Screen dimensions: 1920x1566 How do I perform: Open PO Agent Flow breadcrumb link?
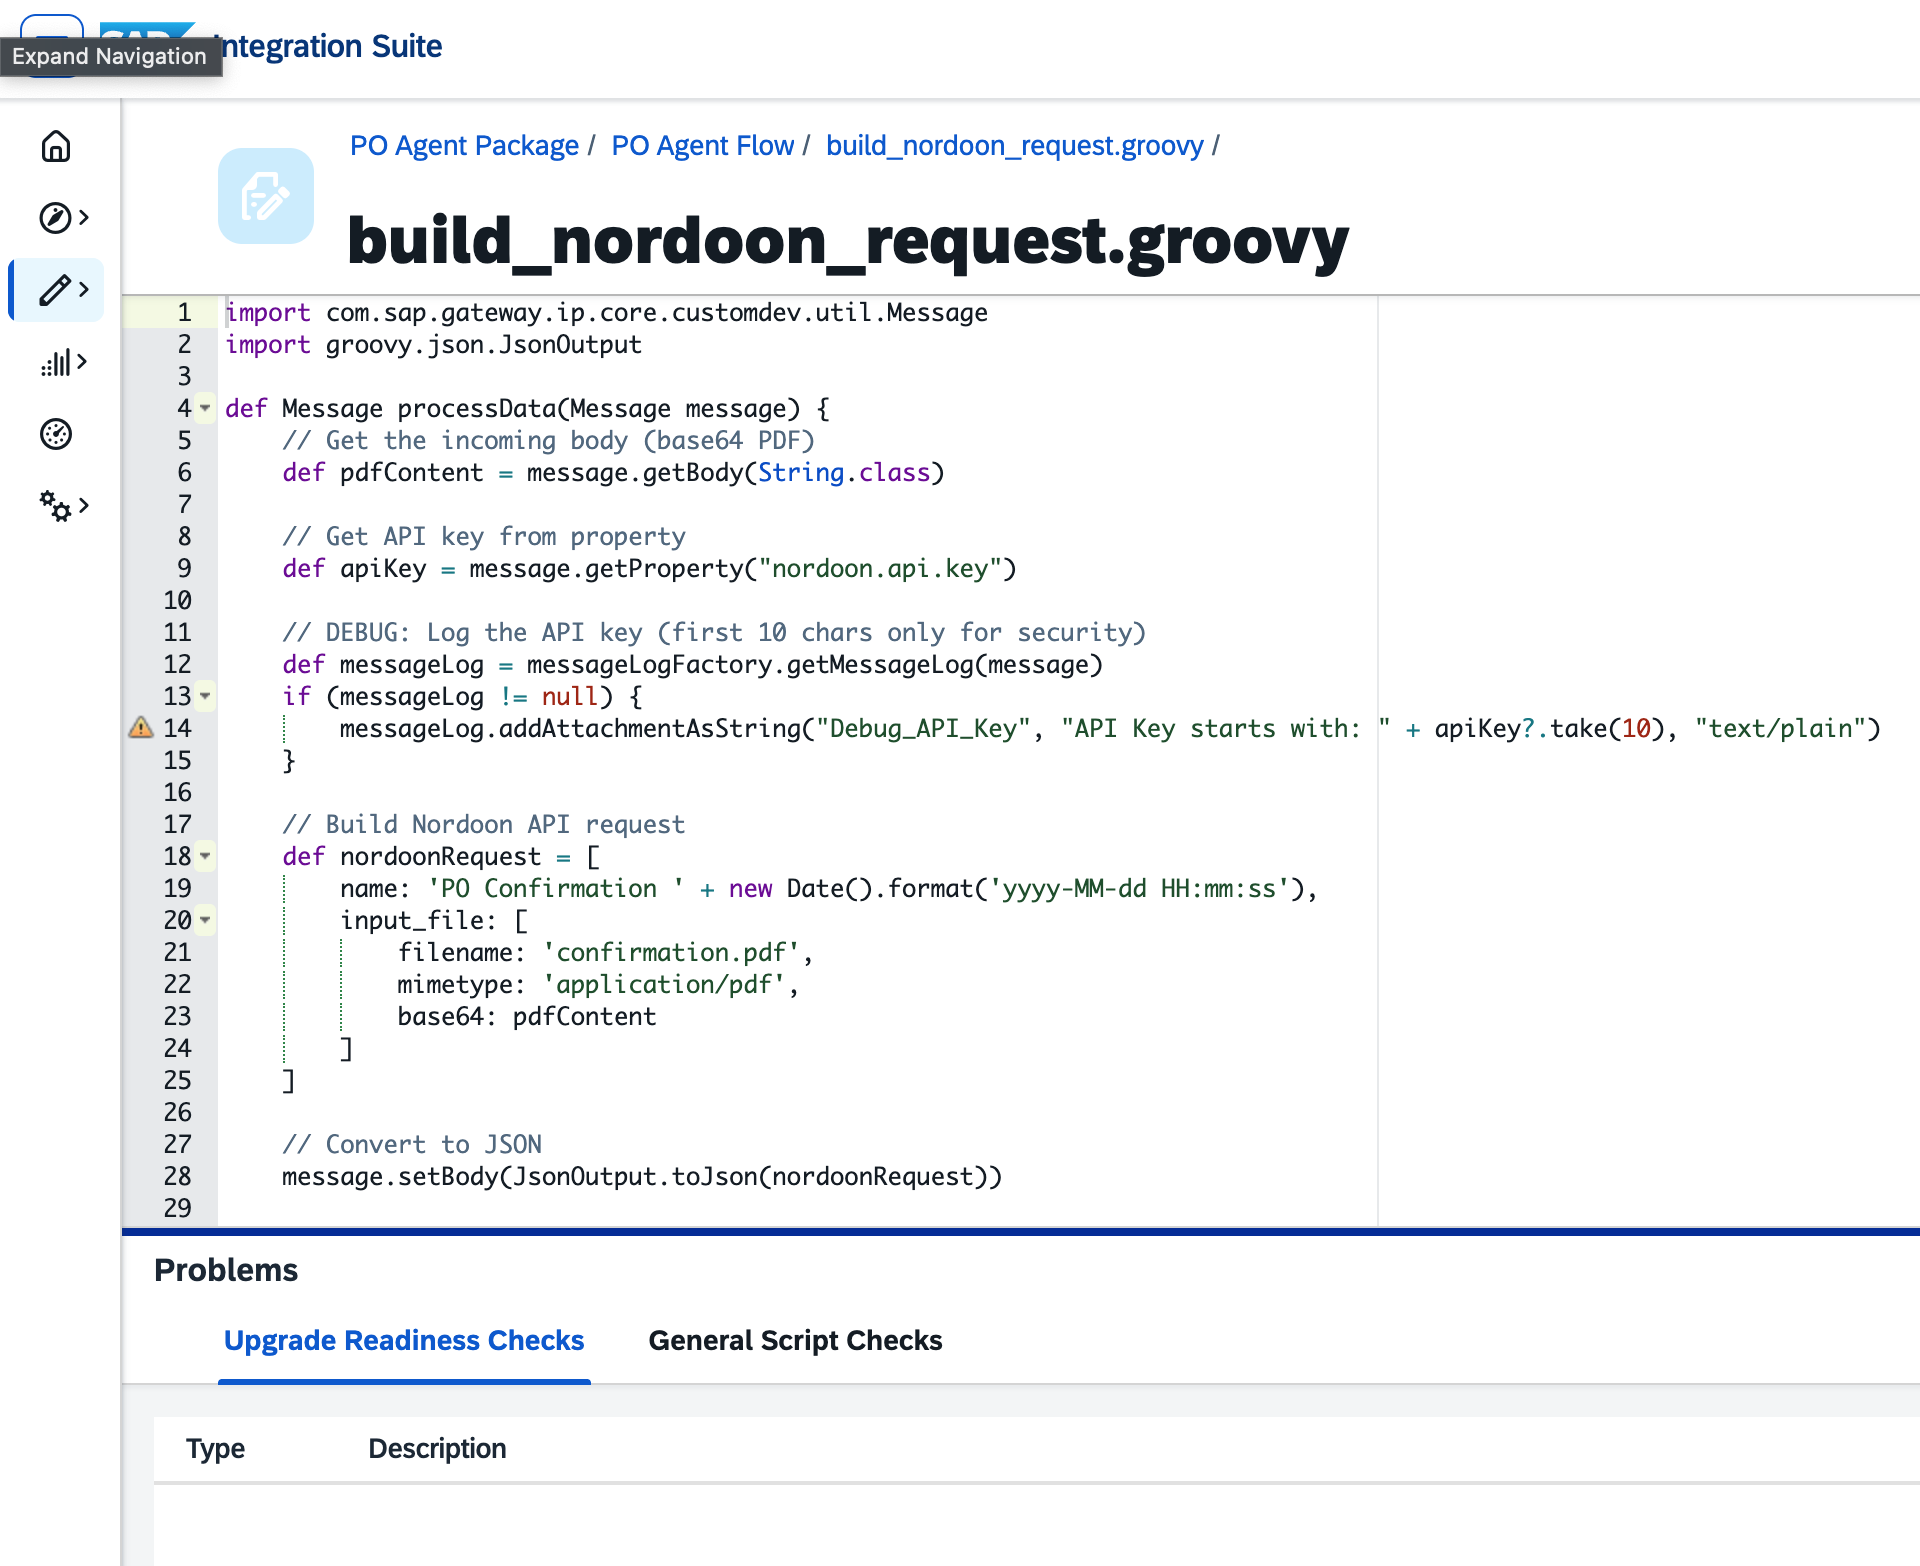click(702, 146)
